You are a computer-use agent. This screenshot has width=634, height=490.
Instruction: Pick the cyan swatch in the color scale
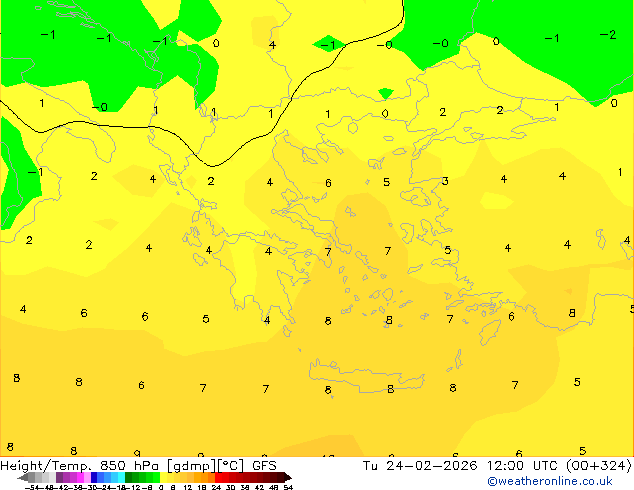click(121, 477)
